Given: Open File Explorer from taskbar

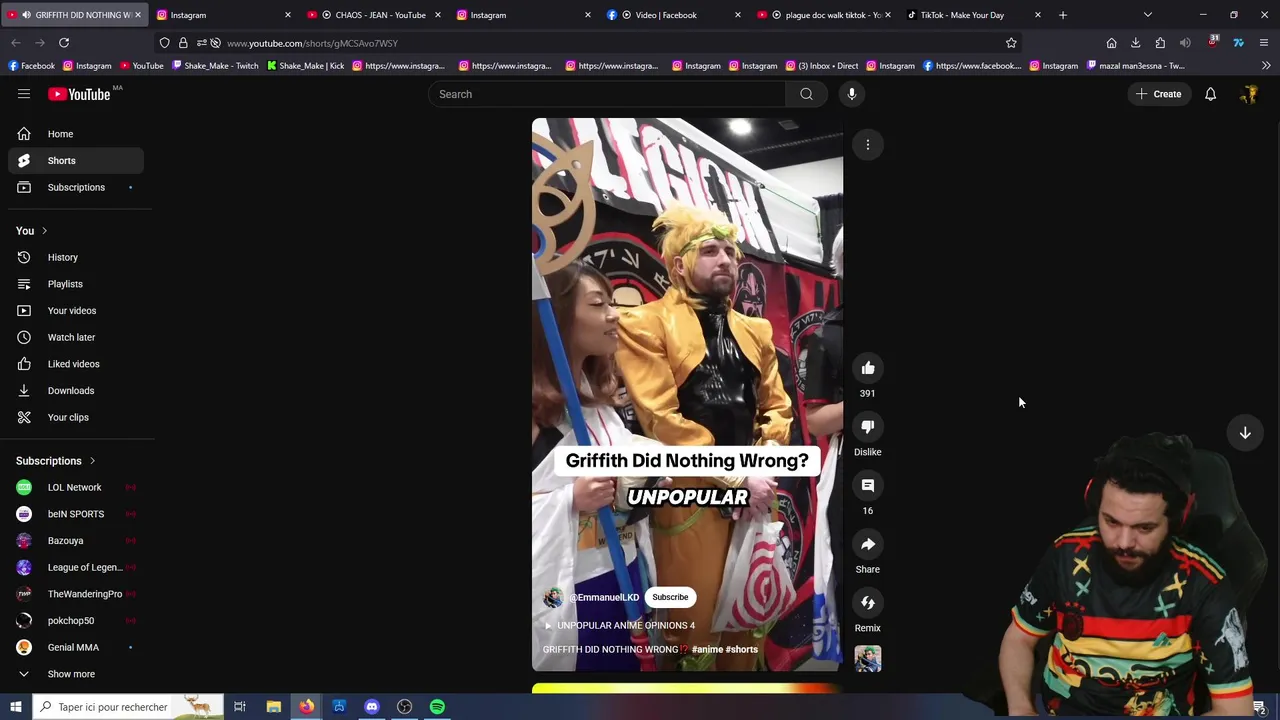Looking at the screenshot, I should pos(274,707).
